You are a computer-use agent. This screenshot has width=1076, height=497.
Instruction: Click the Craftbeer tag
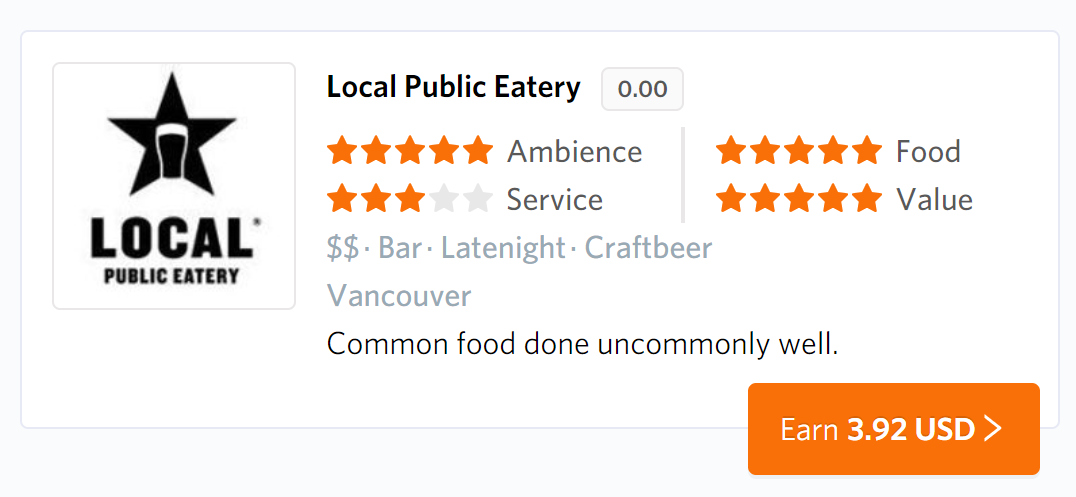click(x=648, y=248)
